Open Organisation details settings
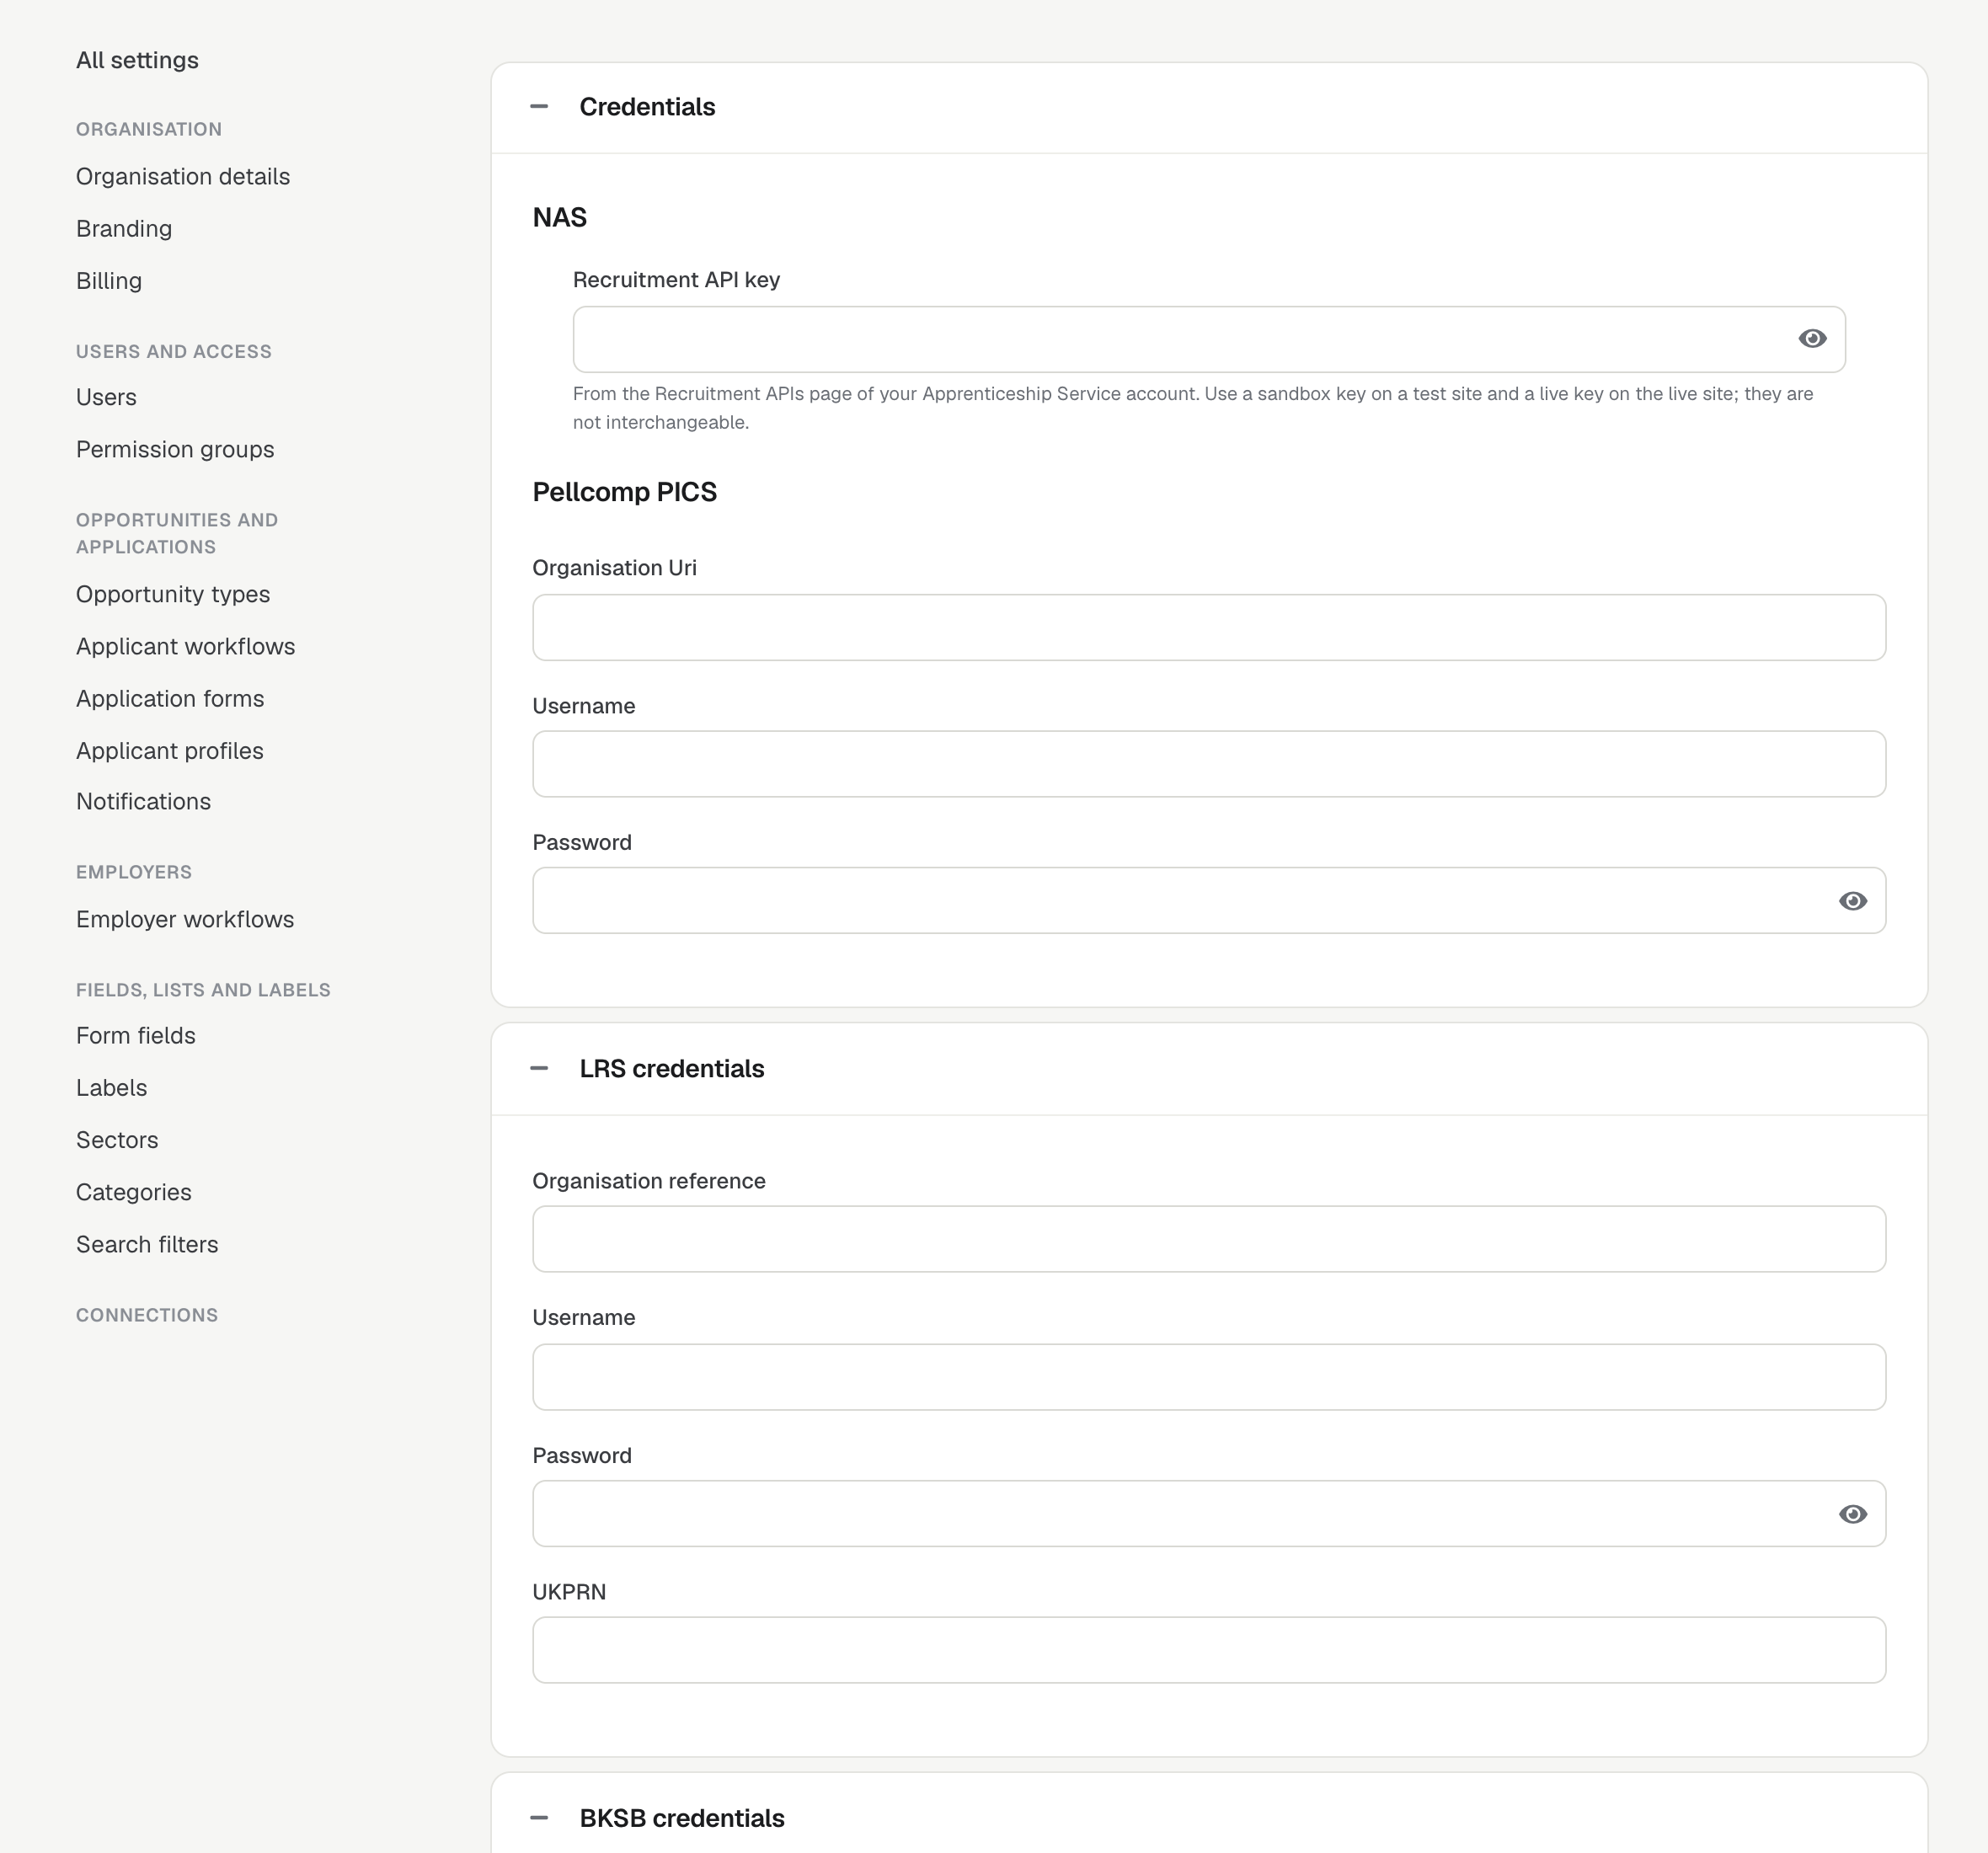 click(x=183, y=176)
